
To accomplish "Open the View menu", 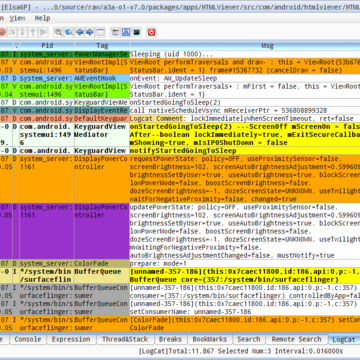I will click(x=17, y=18).
